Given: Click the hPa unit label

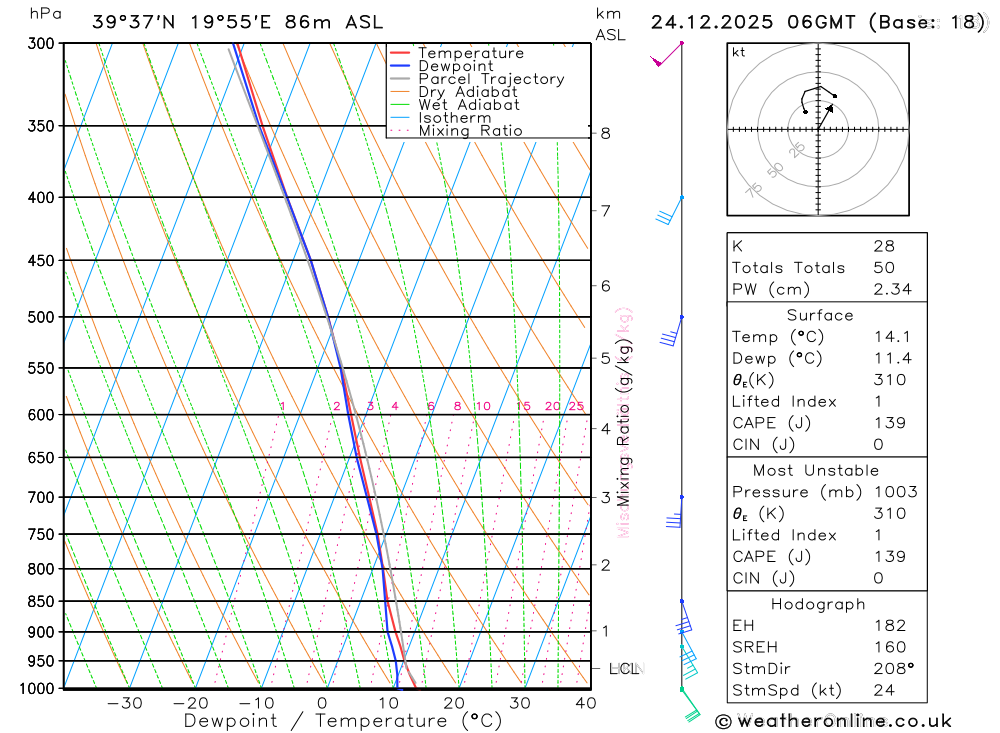Looking at the screenshot, I should coord(45,14).
